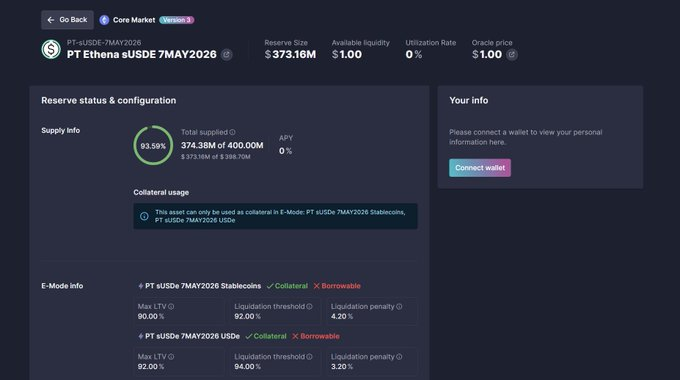Connect wallet in Your info panel
The image size is (680, 380).
480,168
